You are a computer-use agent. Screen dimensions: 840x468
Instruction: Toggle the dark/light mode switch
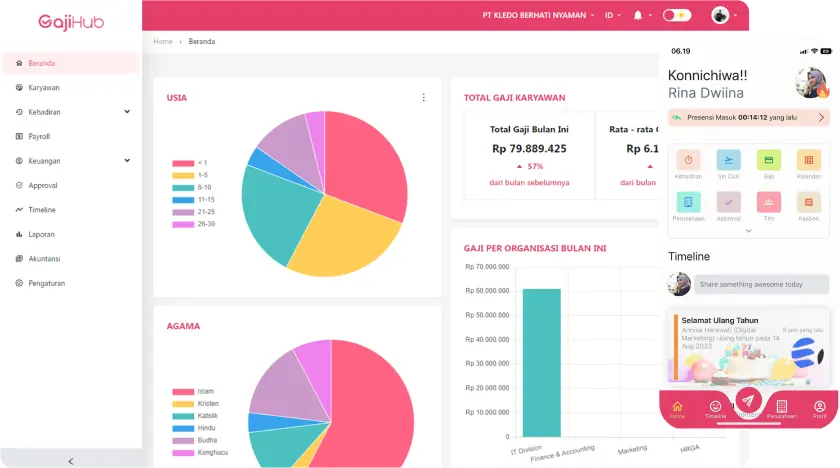point(677,16)
